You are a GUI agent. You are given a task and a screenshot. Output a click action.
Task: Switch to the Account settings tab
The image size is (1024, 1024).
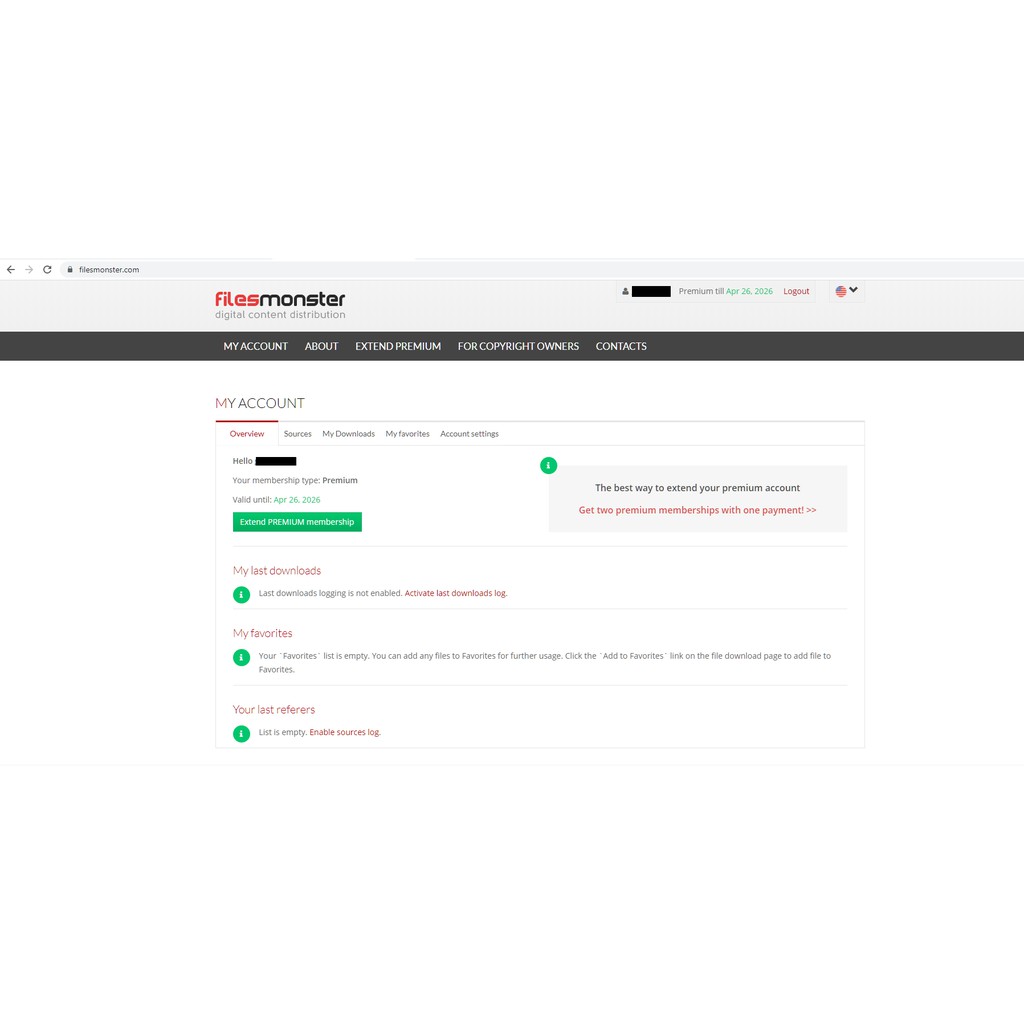(x=469, y=434)
